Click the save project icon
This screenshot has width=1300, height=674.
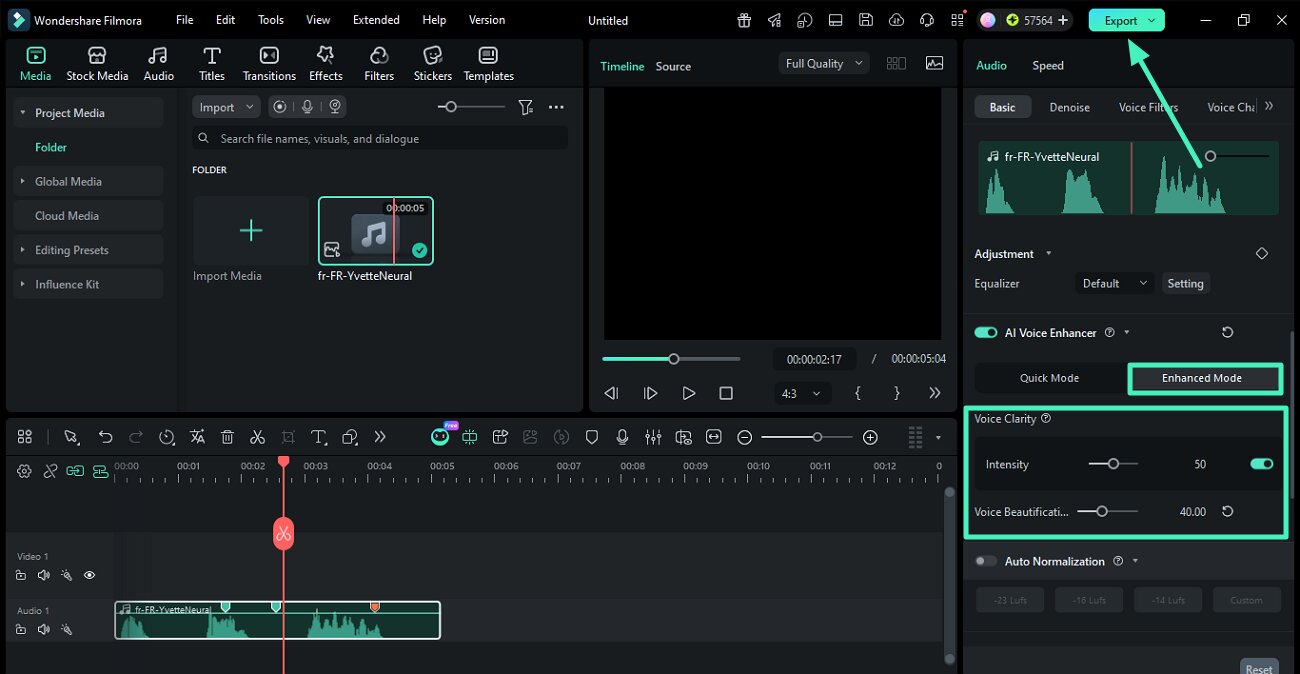tap(866, 20)
